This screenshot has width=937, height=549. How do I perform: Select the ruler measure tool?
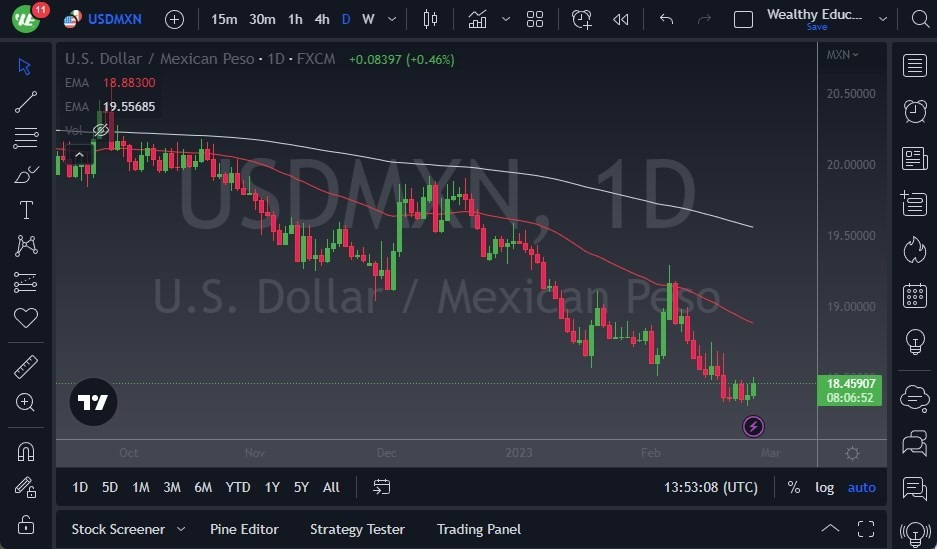(25, 367)
